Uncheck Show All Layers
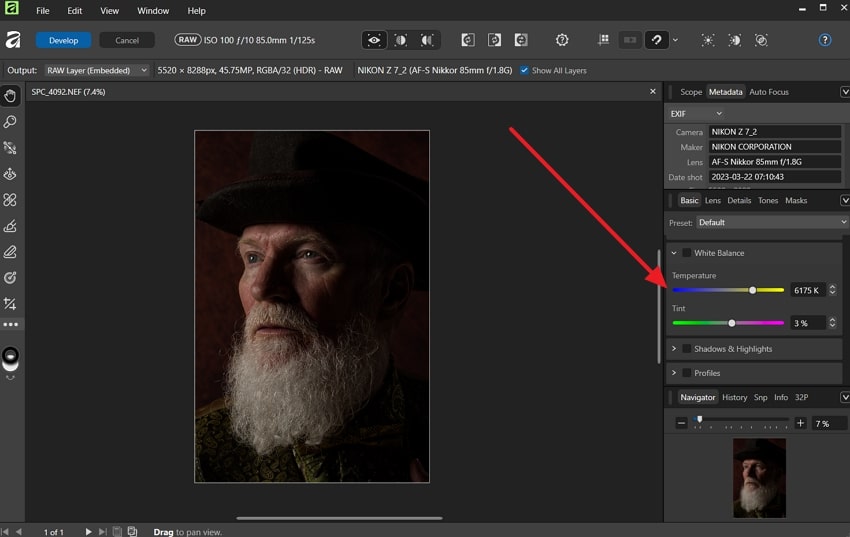Viewport: 850px width, 537px height. [x=525, y=71]
